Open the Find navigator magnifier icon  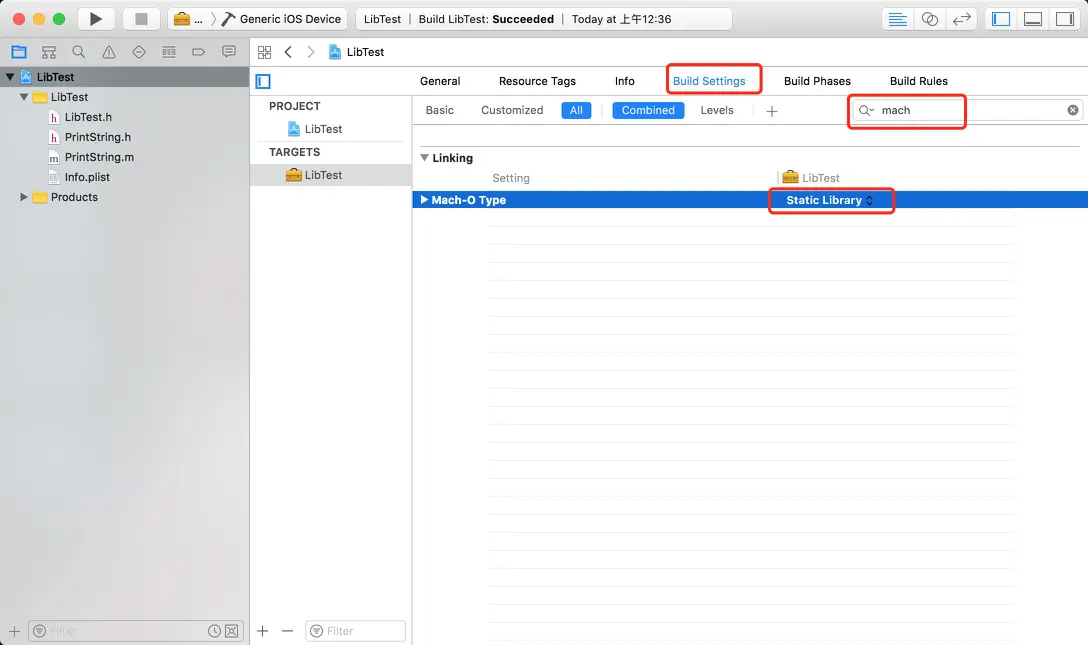tap(78, 52)
